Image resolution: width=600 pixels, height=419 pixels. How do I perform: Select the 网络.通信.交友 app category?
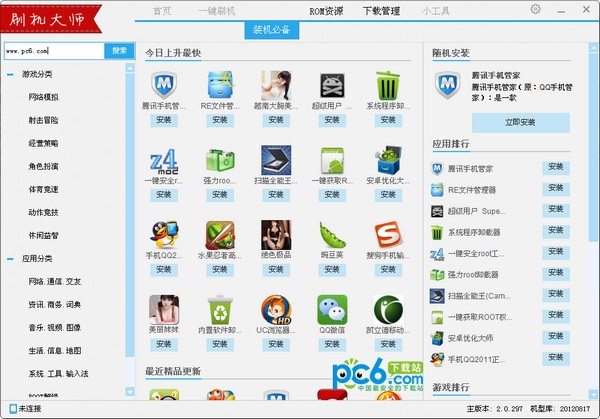point(55,282)
